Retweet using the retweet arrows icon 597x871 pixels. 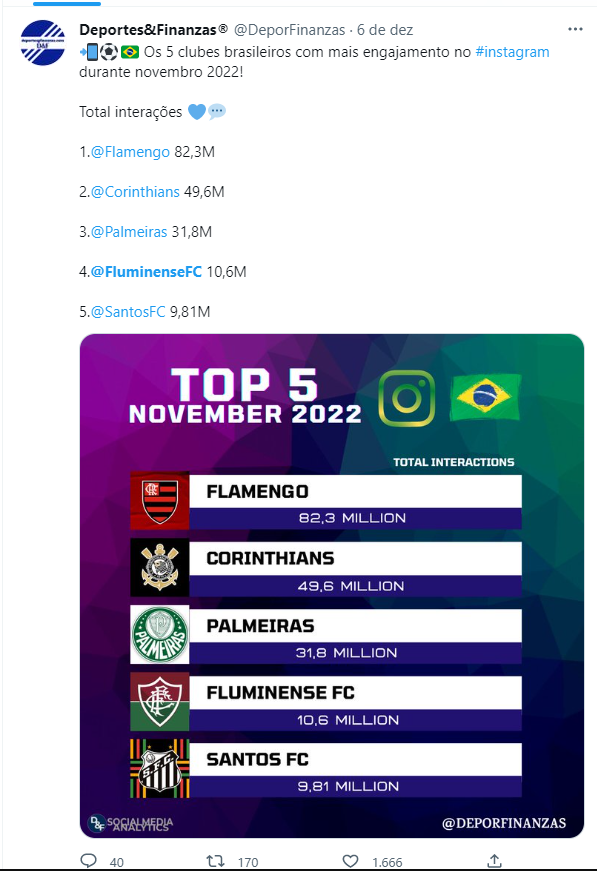(x=215, y=861)
